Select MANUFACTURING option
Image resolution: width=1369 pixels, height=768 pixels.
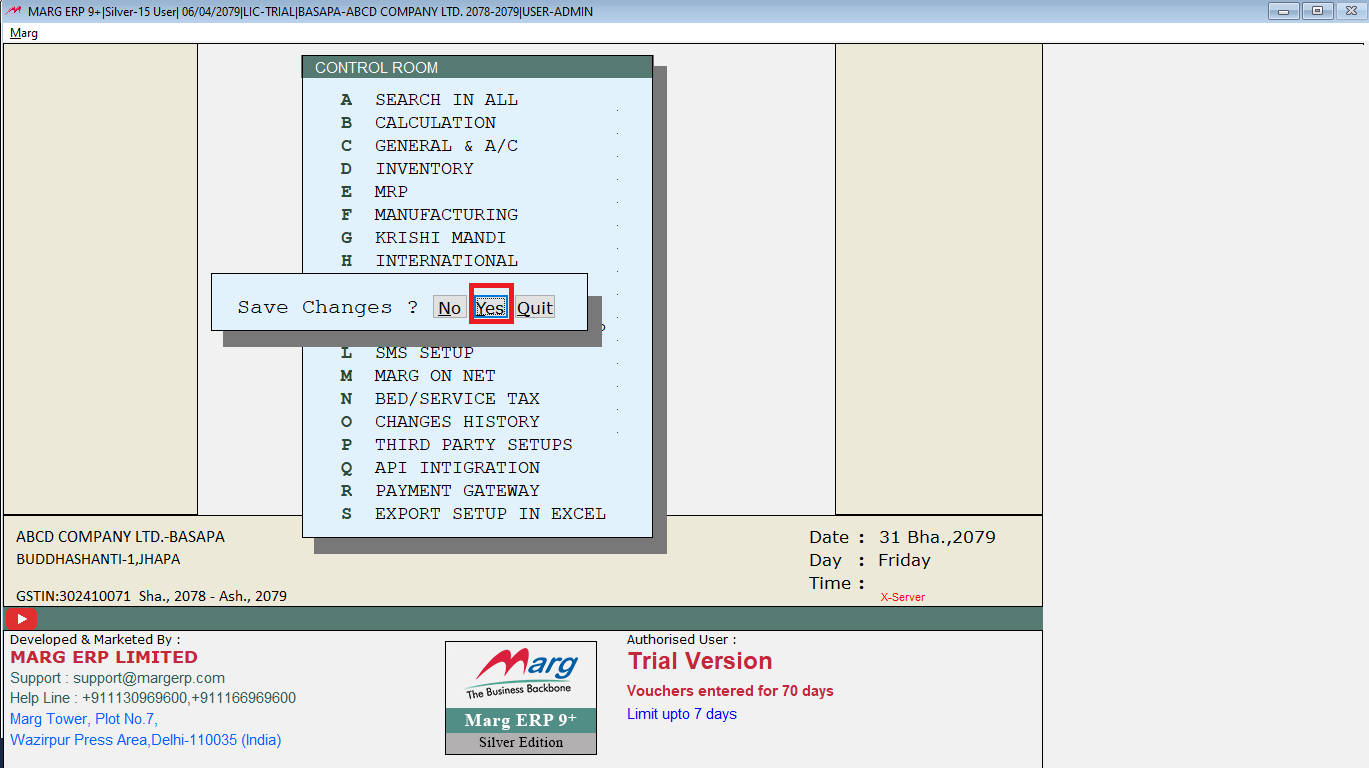pos(446,215)
